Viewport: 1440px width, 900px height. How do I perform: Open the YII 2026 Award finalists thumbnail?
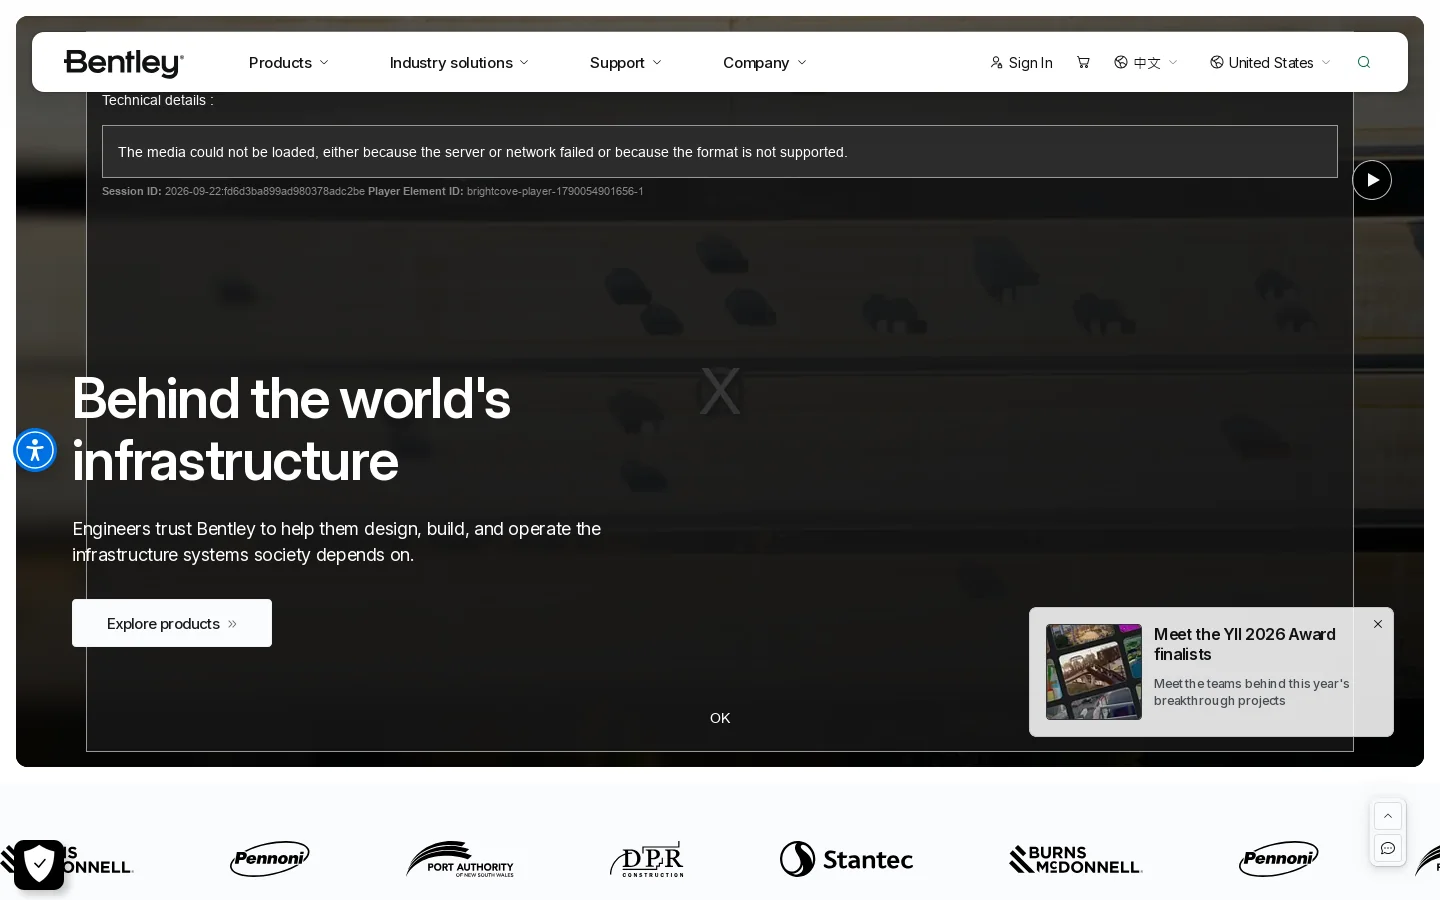(x=1094, y=672)
